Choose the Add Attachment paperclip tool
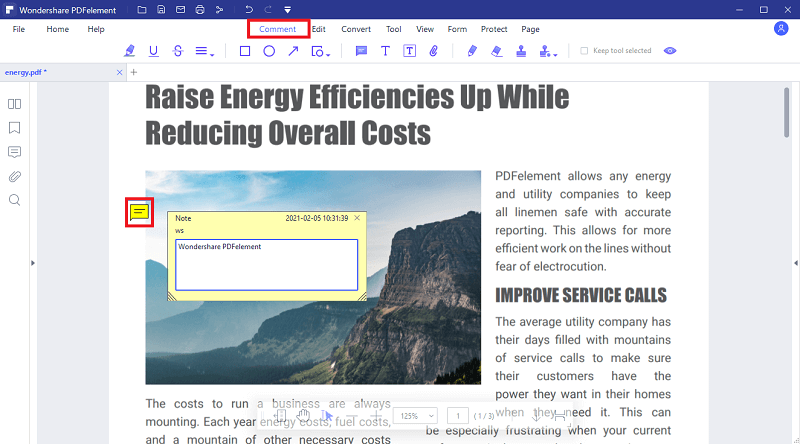Image resolution: width=800 pixels, height=444 pixels. click(x=434, y=51)
